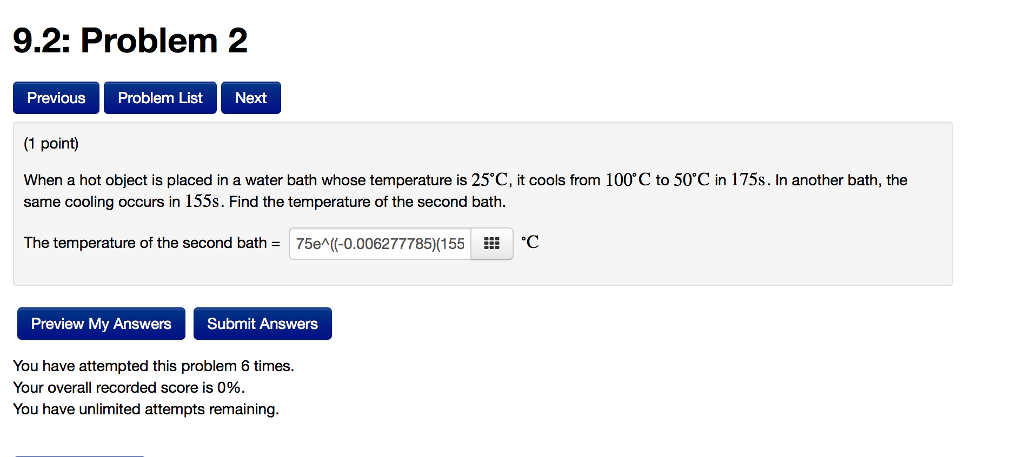
Task: Click the 25°C bath temperature value
Action: coord(490,180)
